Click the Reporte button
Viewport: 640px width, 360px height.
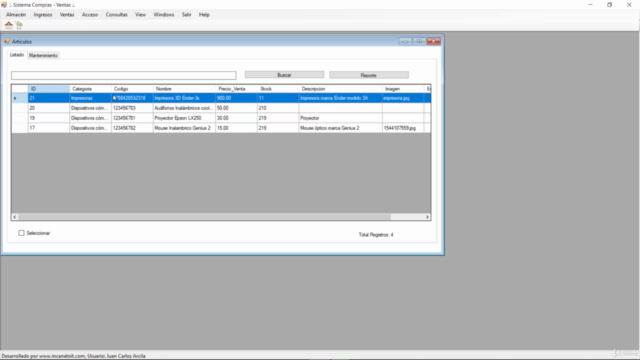click(369, 75)
